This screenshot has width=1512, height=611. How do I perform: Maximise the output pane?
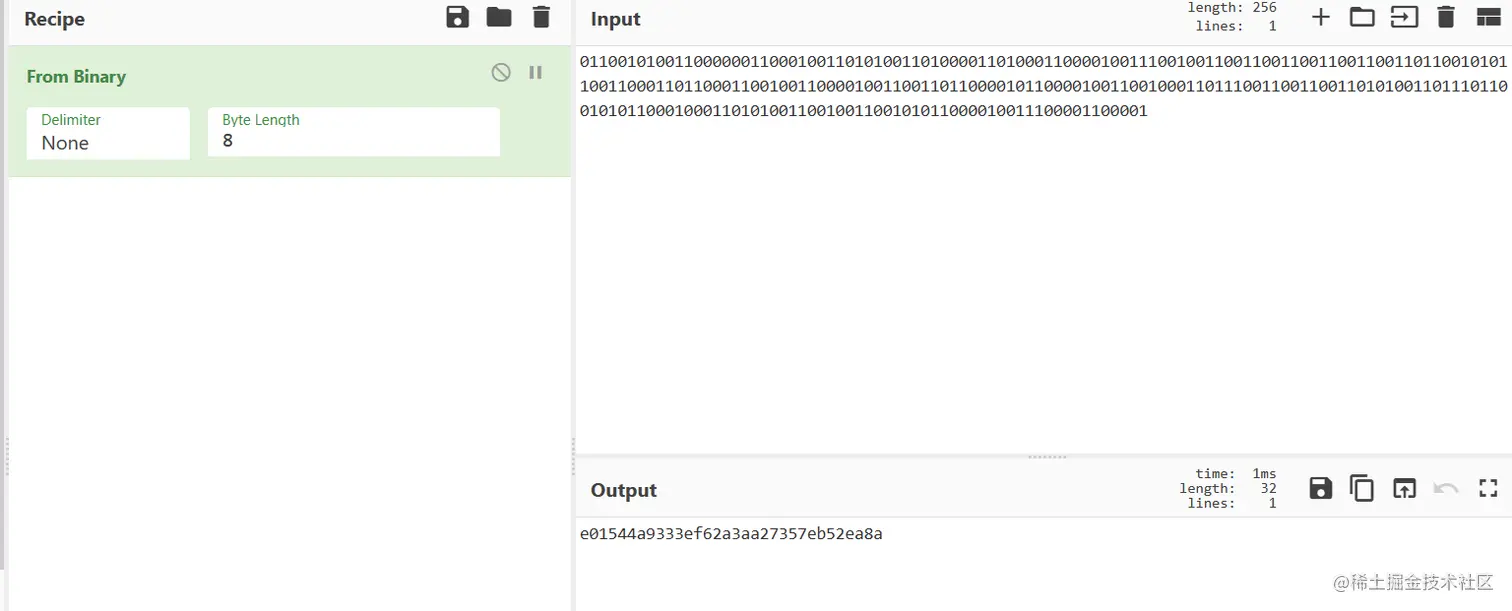coord(1488,488)
